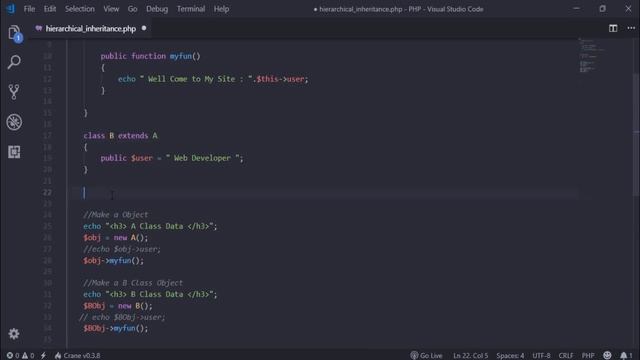The width and height of the screenshot is (640, 360).
Task: Open the Debug view icon
Action: coord(14,122)
